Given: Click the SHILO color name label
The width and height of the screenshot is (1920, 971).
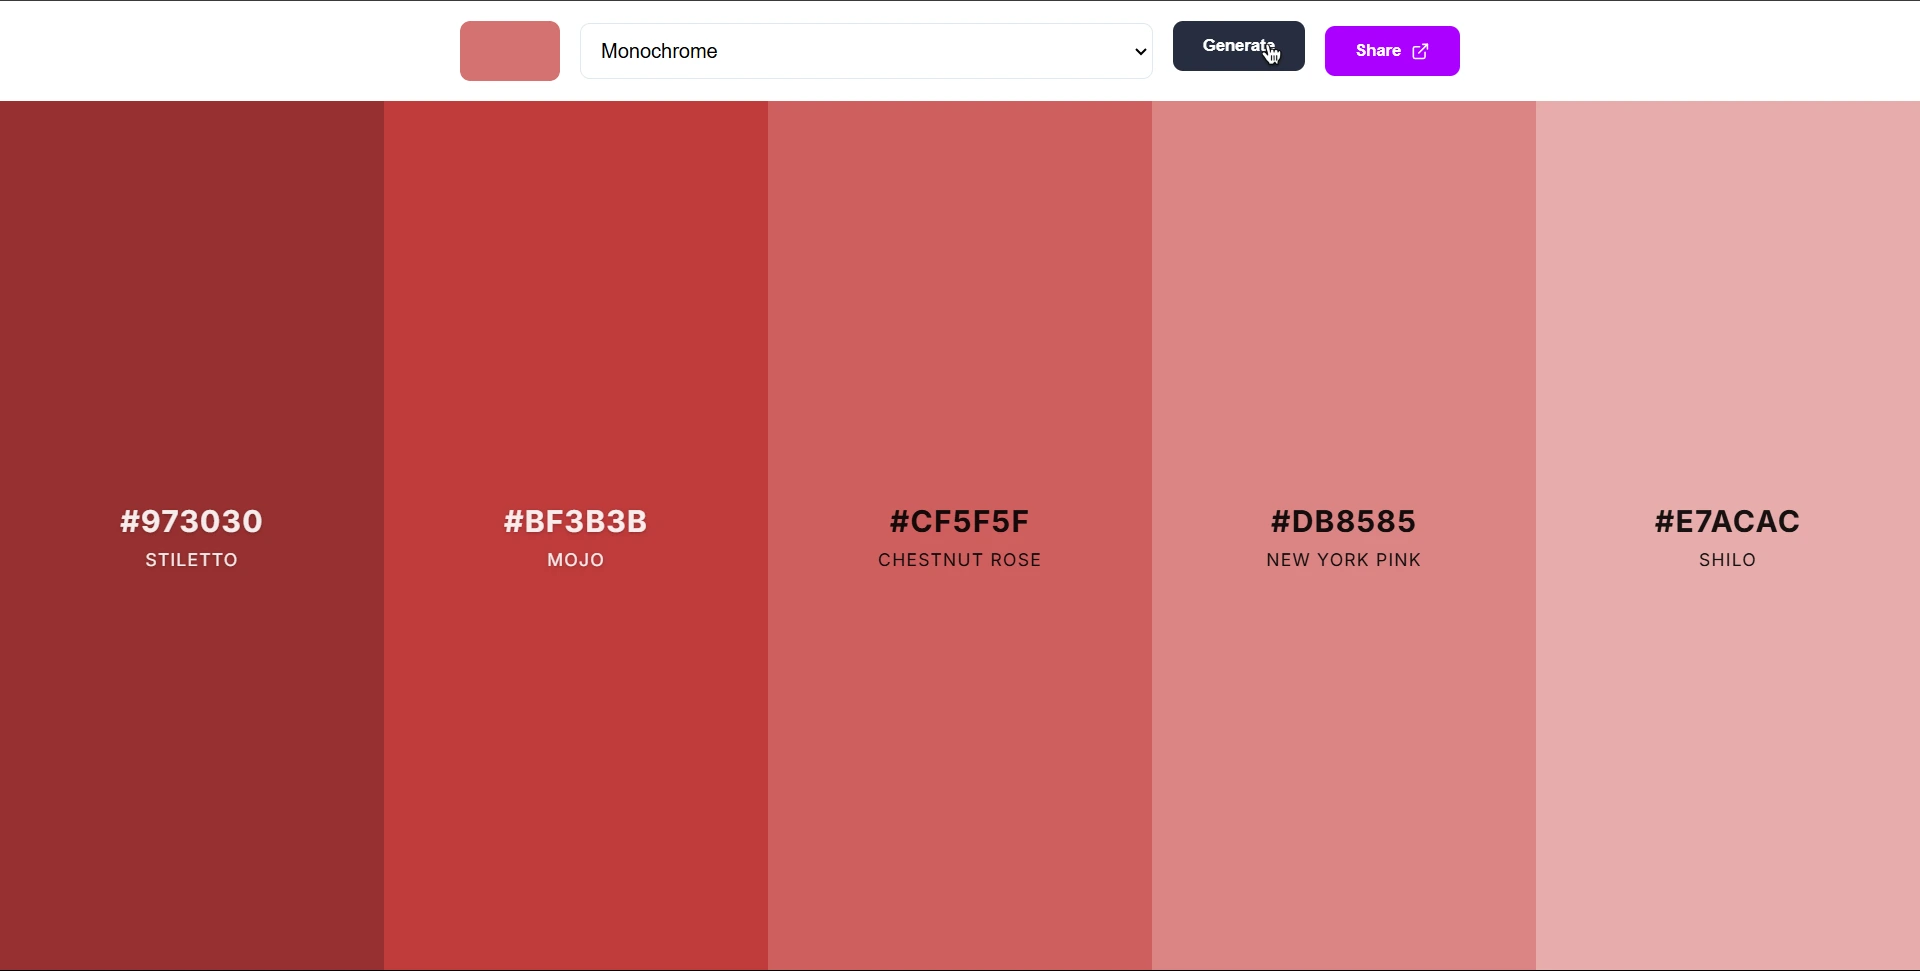Looking at the screenshot, I should pyautogui.click(x=1726, y=559).
